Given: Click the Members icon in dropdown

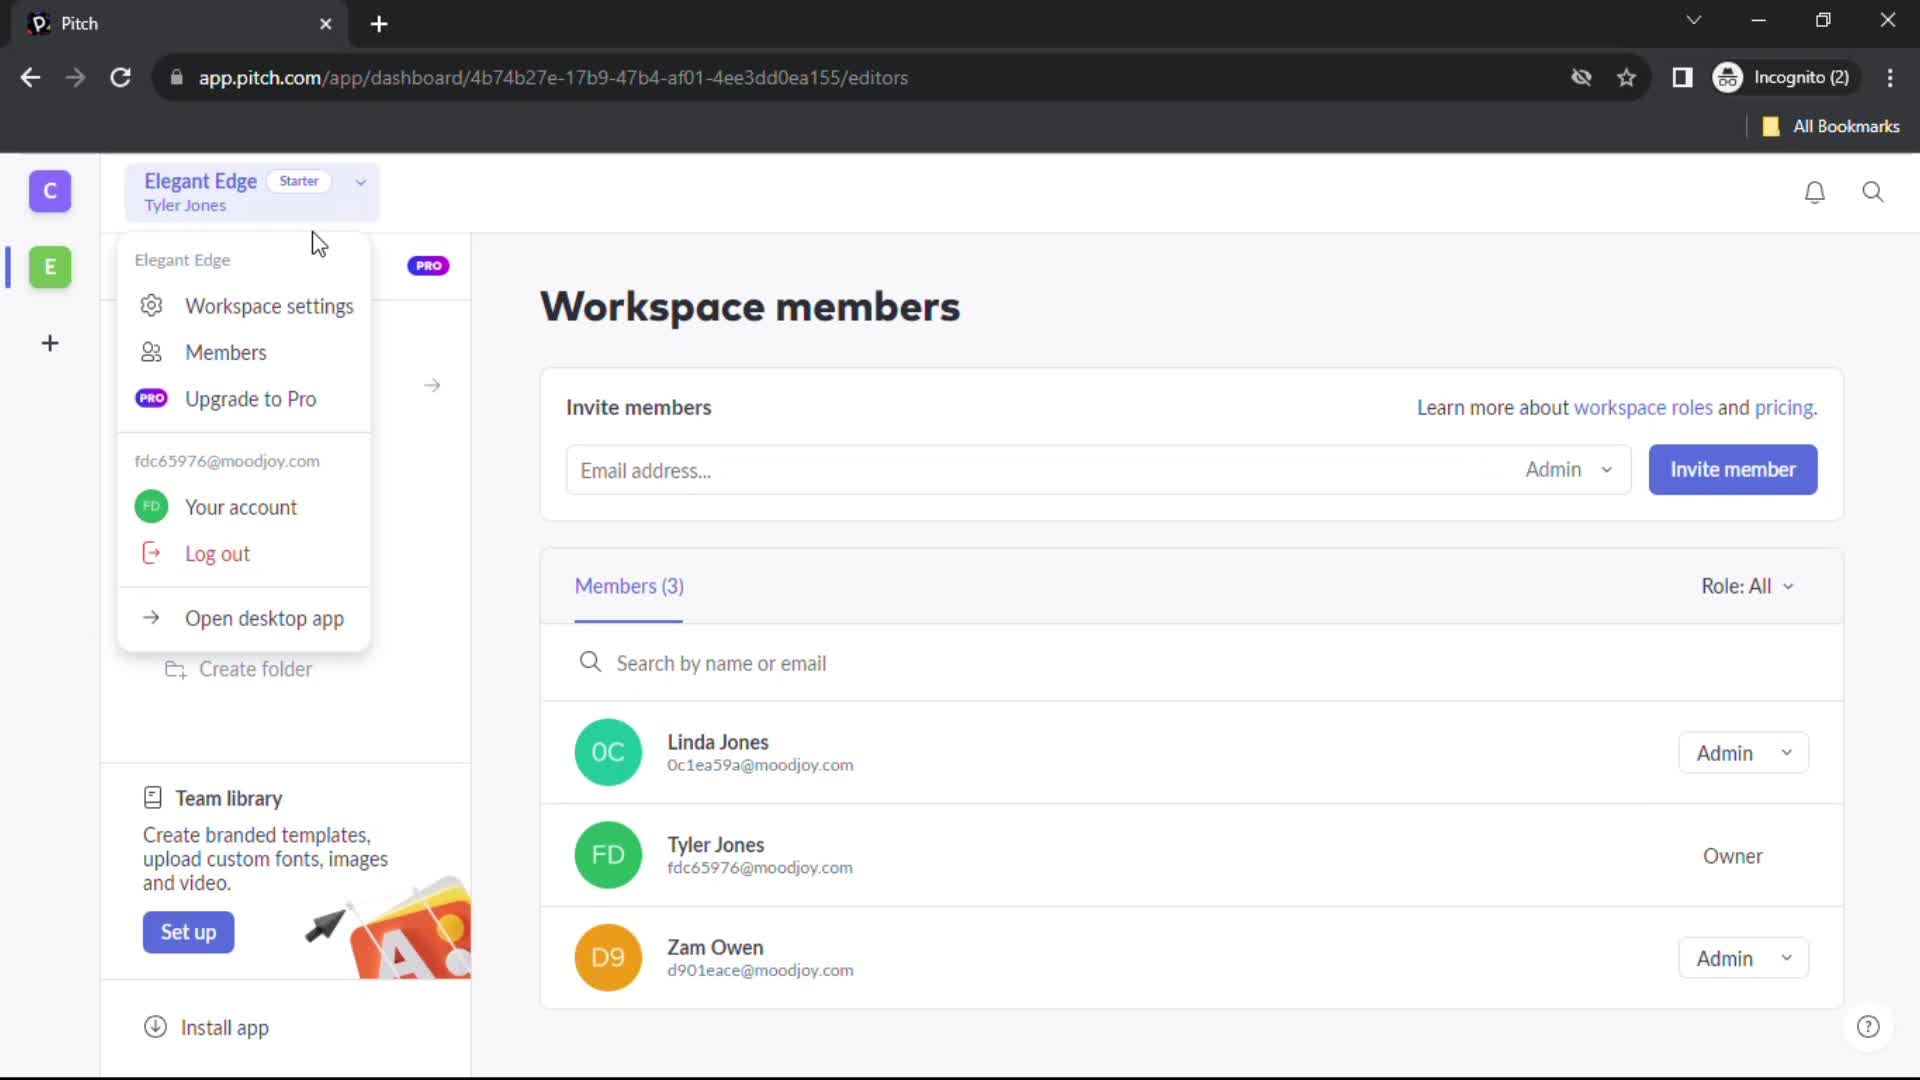Looking at the screenshot, I should point(152,352).
